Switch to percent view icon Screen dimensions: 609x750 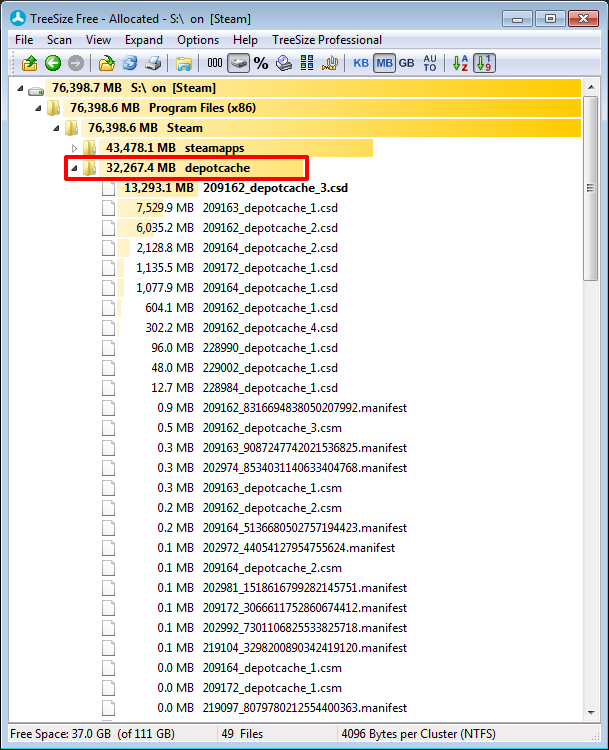pyautogui.click(x=261, y=63)
